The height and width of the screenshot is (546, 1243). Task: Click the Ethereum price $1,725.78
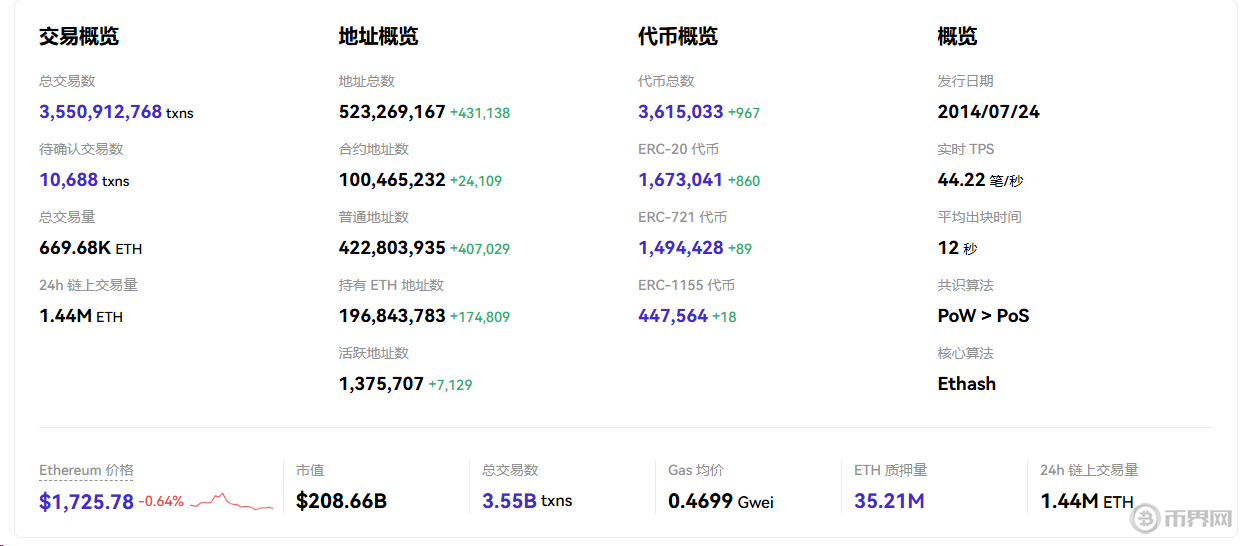click(86, 501)
